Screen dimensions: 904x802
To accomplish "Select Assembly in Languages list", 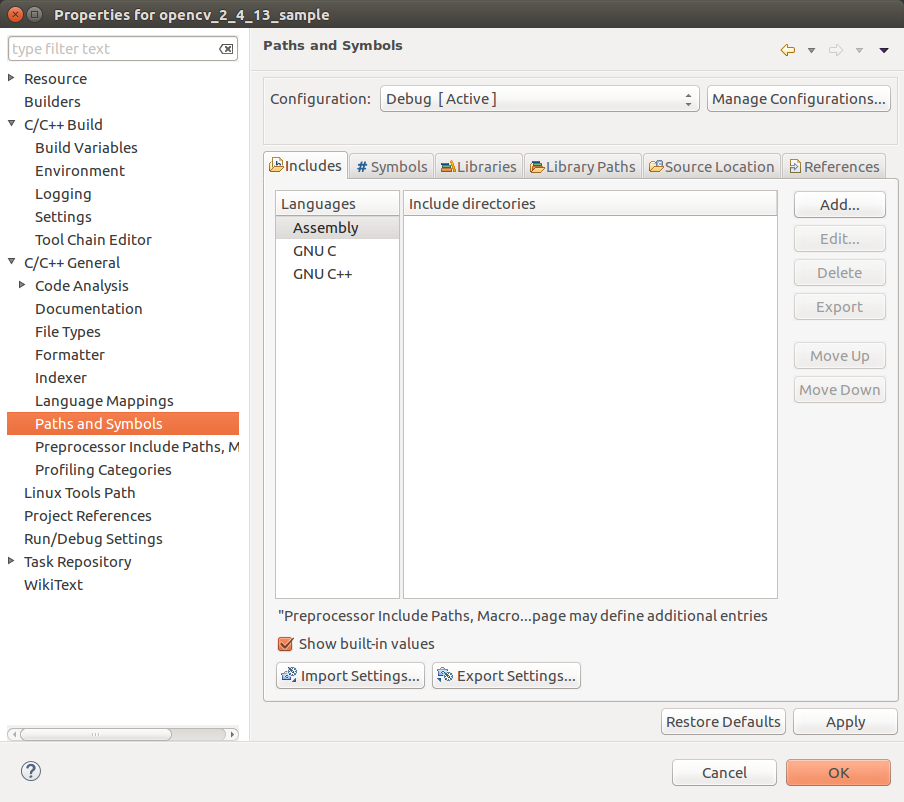I will click(337, 228).
